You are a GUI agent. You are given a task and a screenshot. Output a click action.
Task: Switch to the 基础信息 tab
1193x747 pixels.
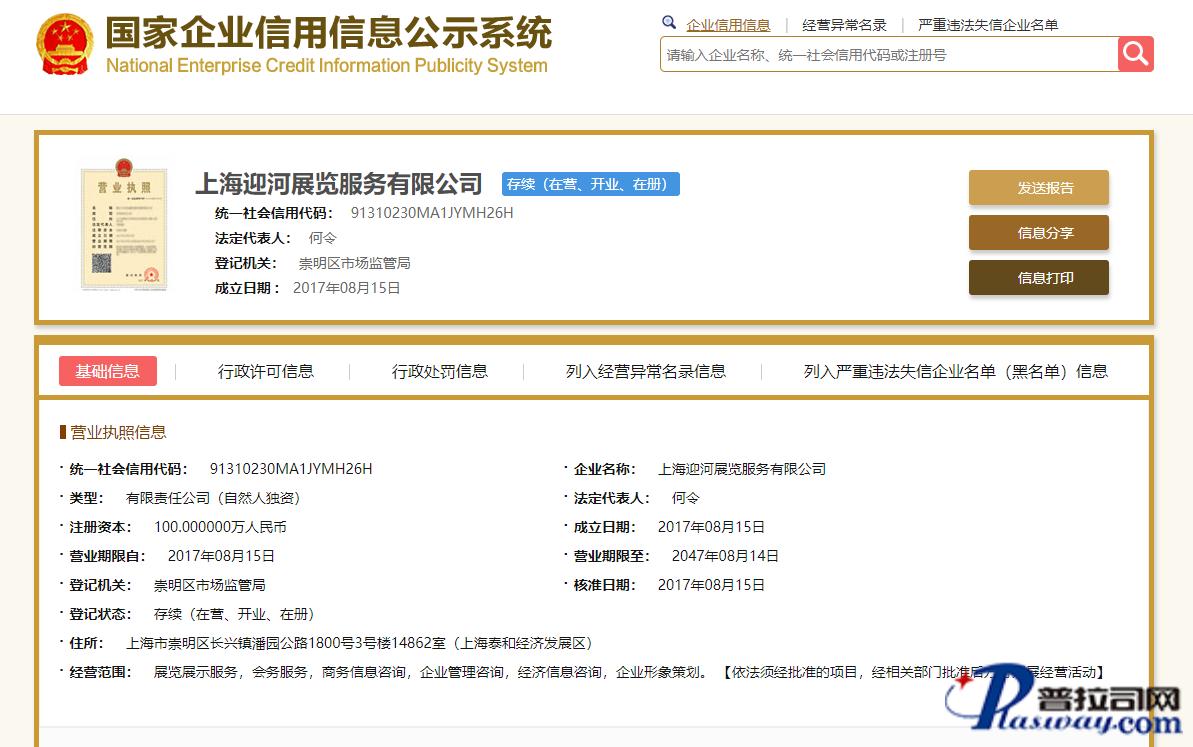[x=108, y=371]
